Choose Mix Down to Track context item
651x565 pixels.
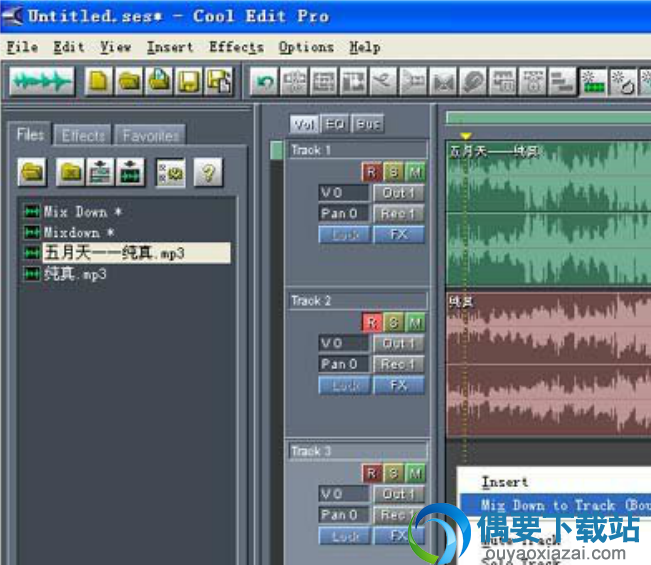(x=556, y=505)
